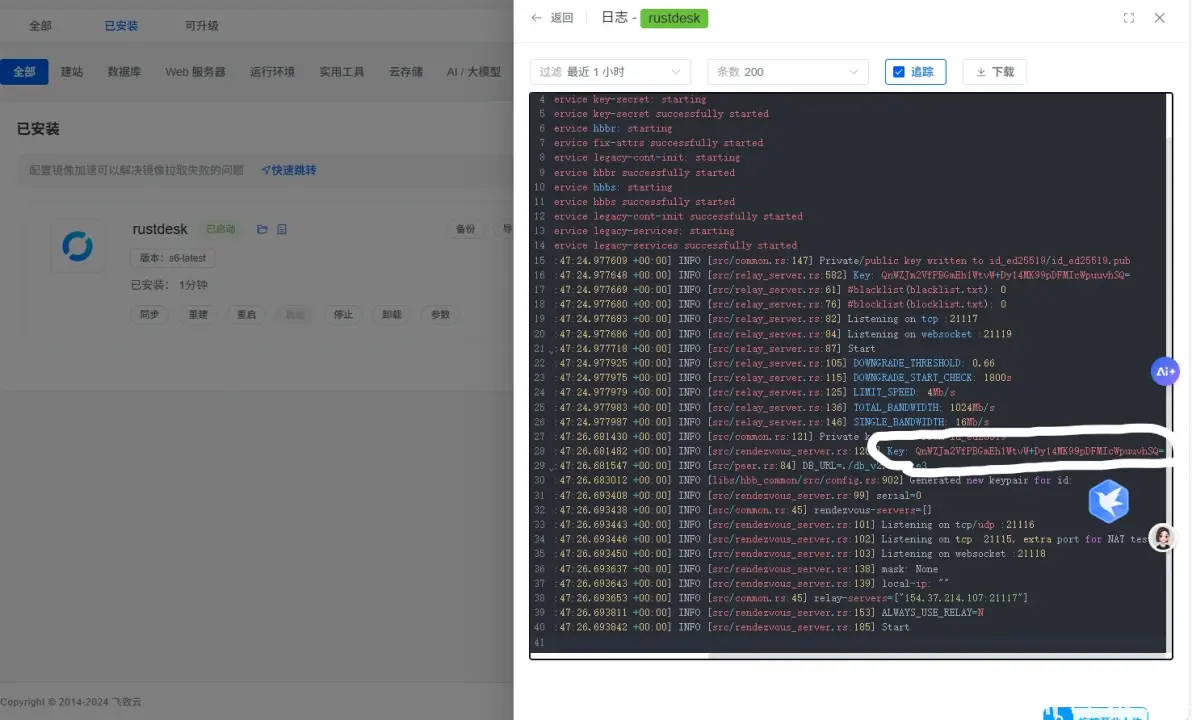This screenshot has width=1192, height=720.
Task: Click the rustdesk app name heading
Action: tap(160, 229)
